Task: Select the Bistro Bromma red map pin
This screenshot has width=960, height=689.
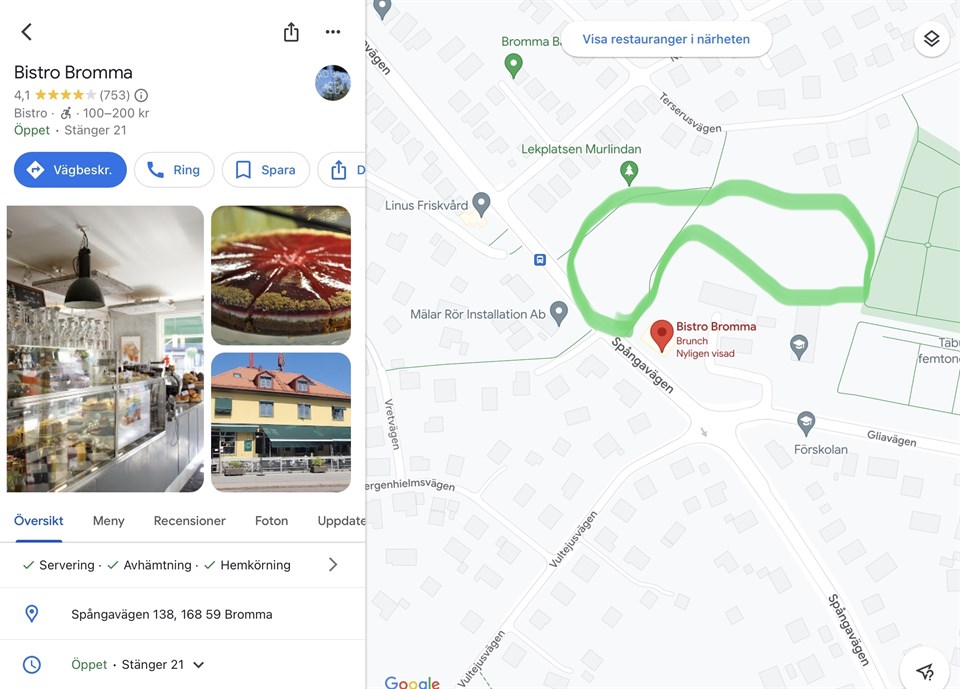Action: [x=662, y=335]
